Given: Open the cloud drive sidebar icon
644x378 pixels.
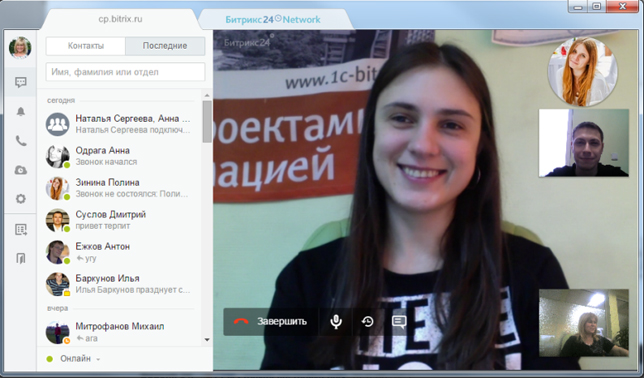Looking at the screenshot, I should click(21, 170).
